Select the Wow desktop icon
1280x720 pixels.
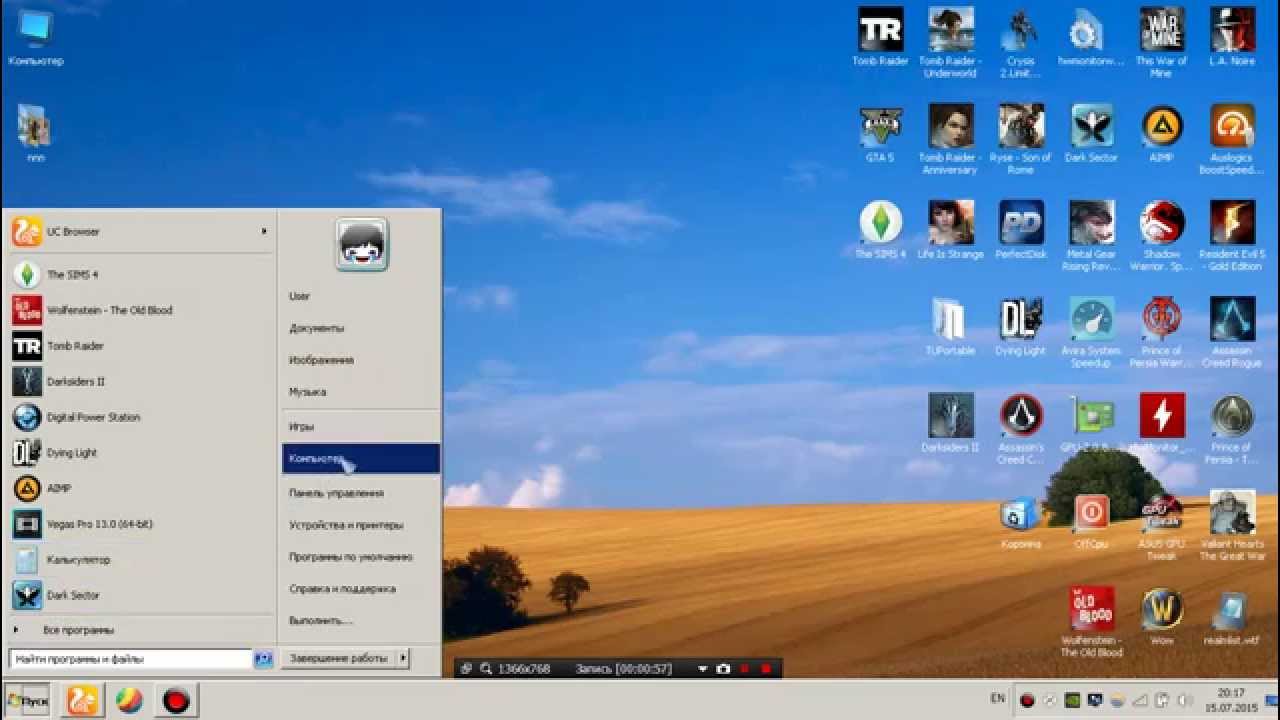pyautogui.click(x=1162, y=616)
